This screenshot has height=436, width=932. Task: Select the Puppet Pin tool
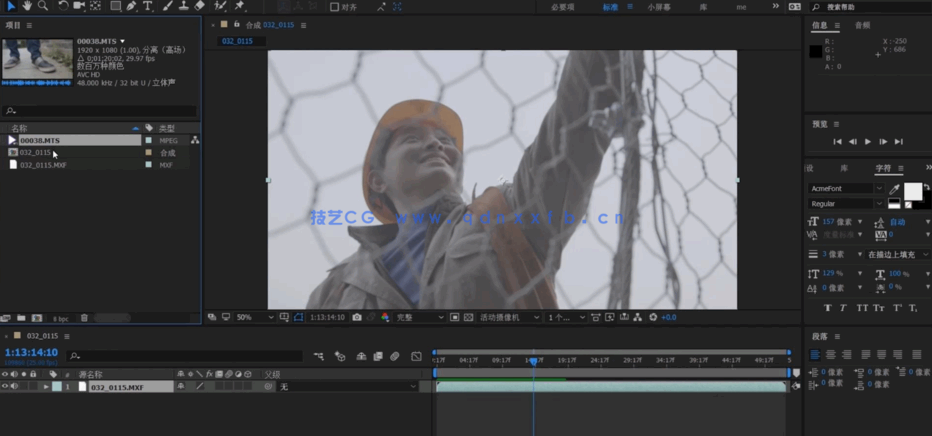240,6
